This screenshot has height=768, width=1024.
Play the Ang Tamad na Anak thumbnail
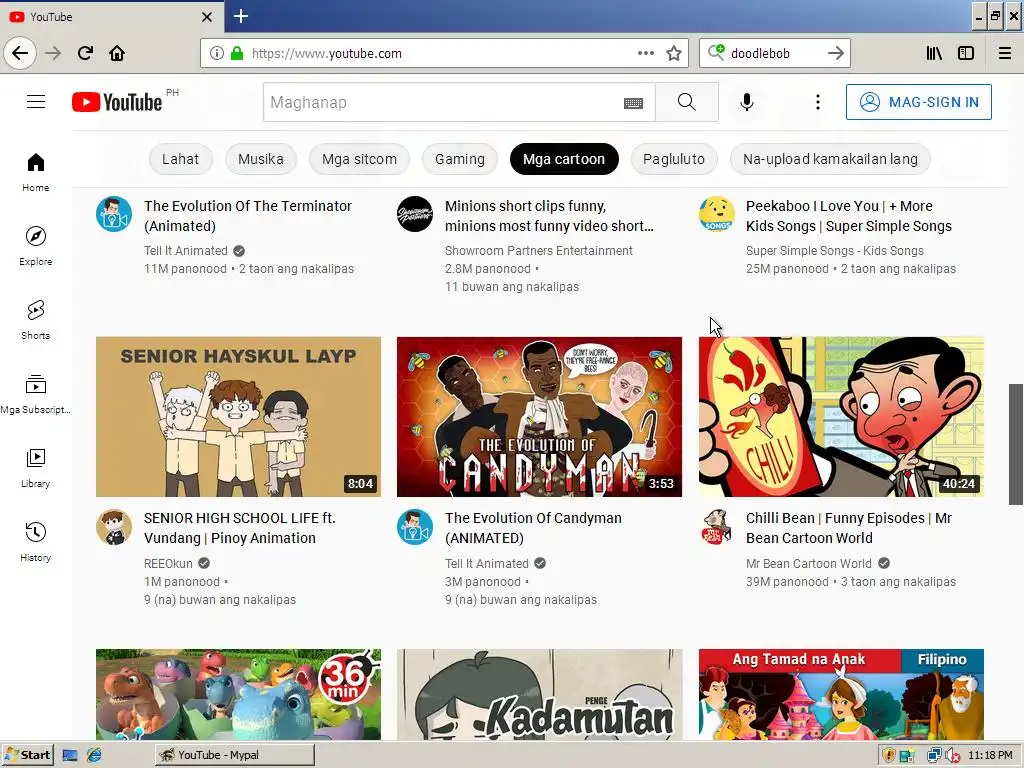point(841,694)
